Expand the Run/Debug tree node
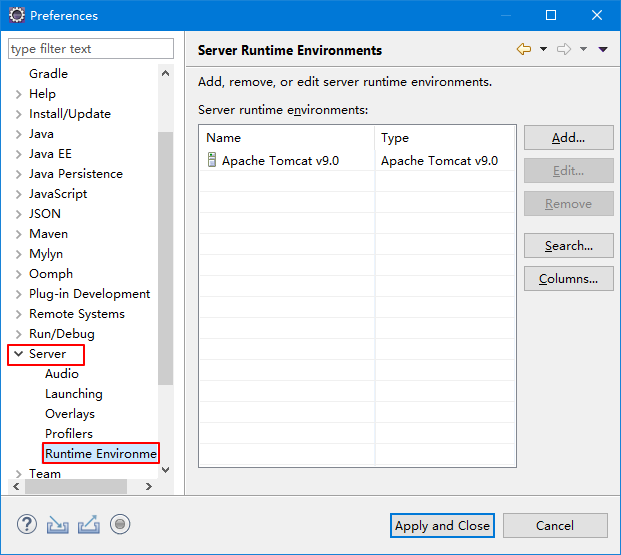 click(x=18, y=334)
